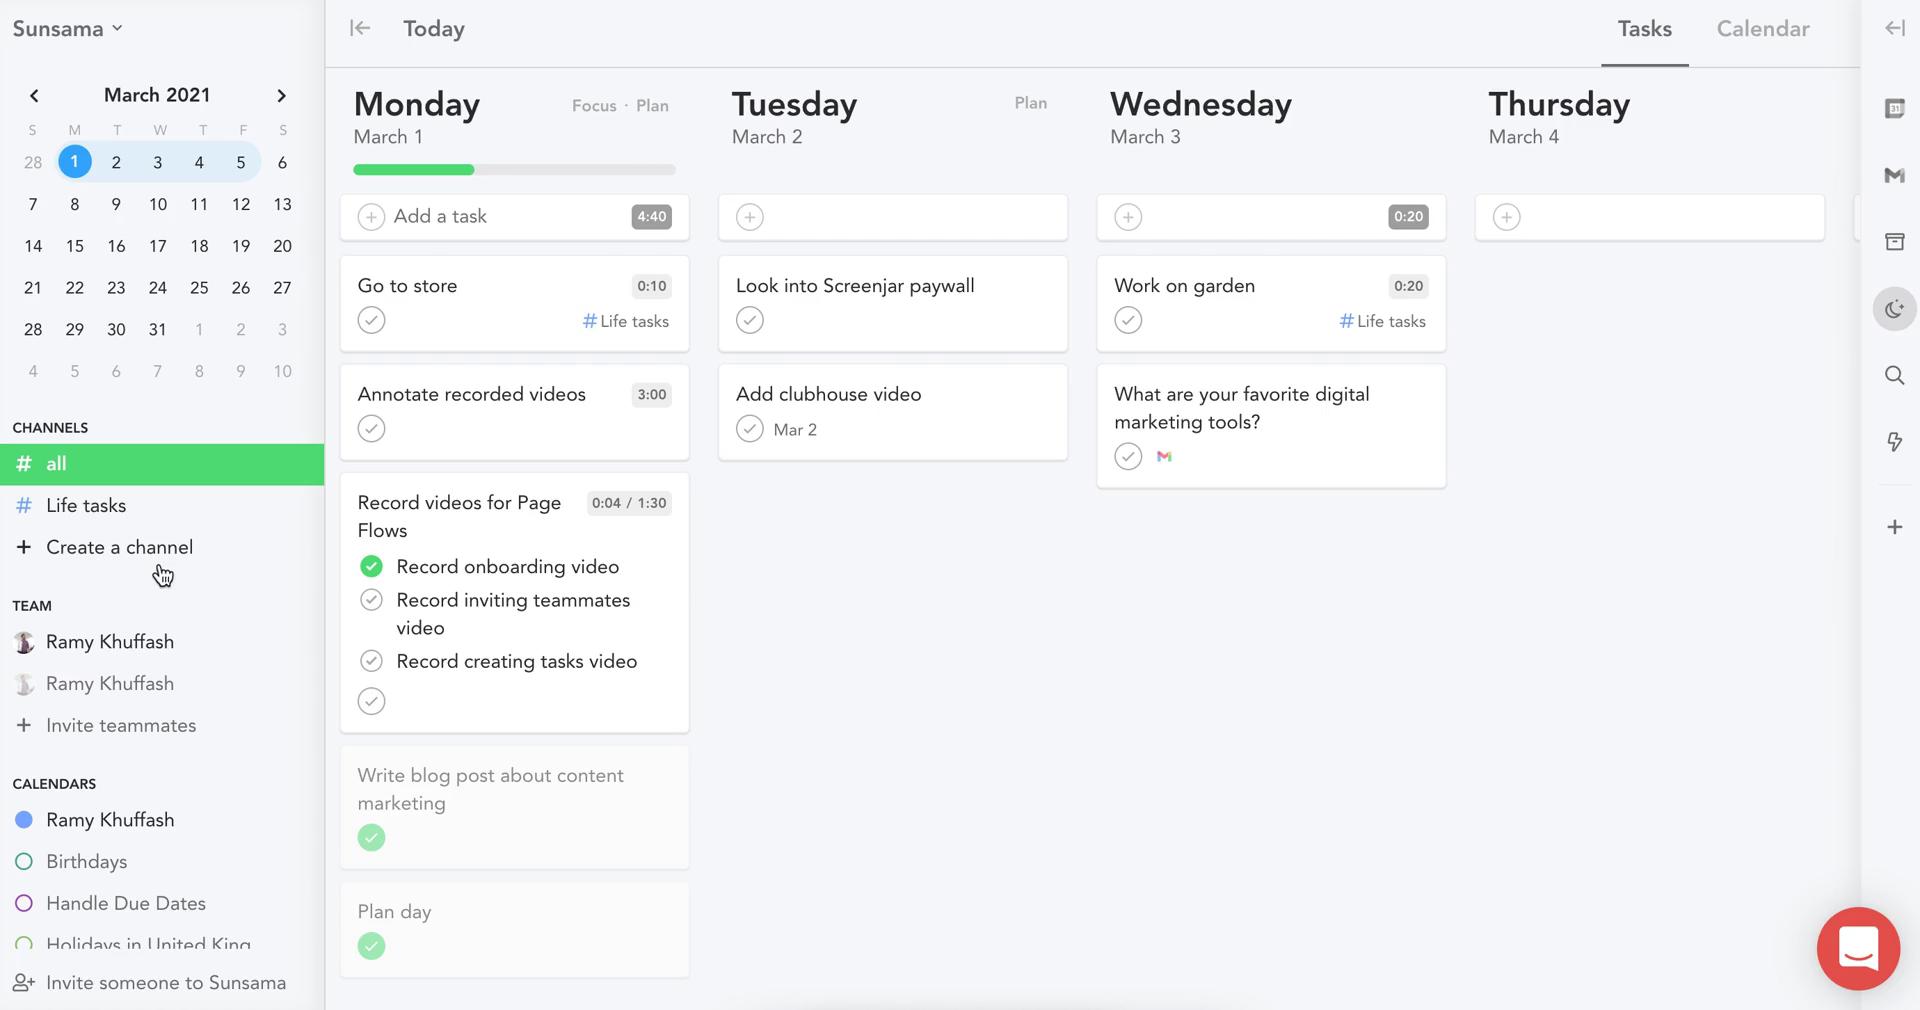This screenshot has width=1920, height=1010.
Task: Open the Gmail integration in right sidebar
Action: tap(1894, 176)
